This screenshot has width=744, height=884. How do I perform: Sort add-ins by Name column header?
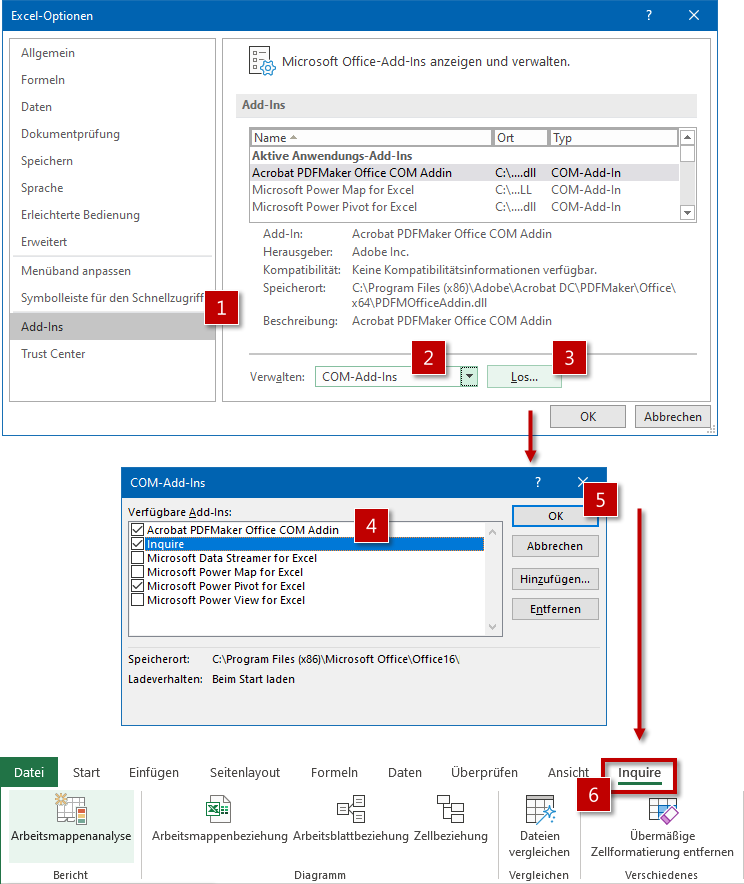[x=371, y=138]
